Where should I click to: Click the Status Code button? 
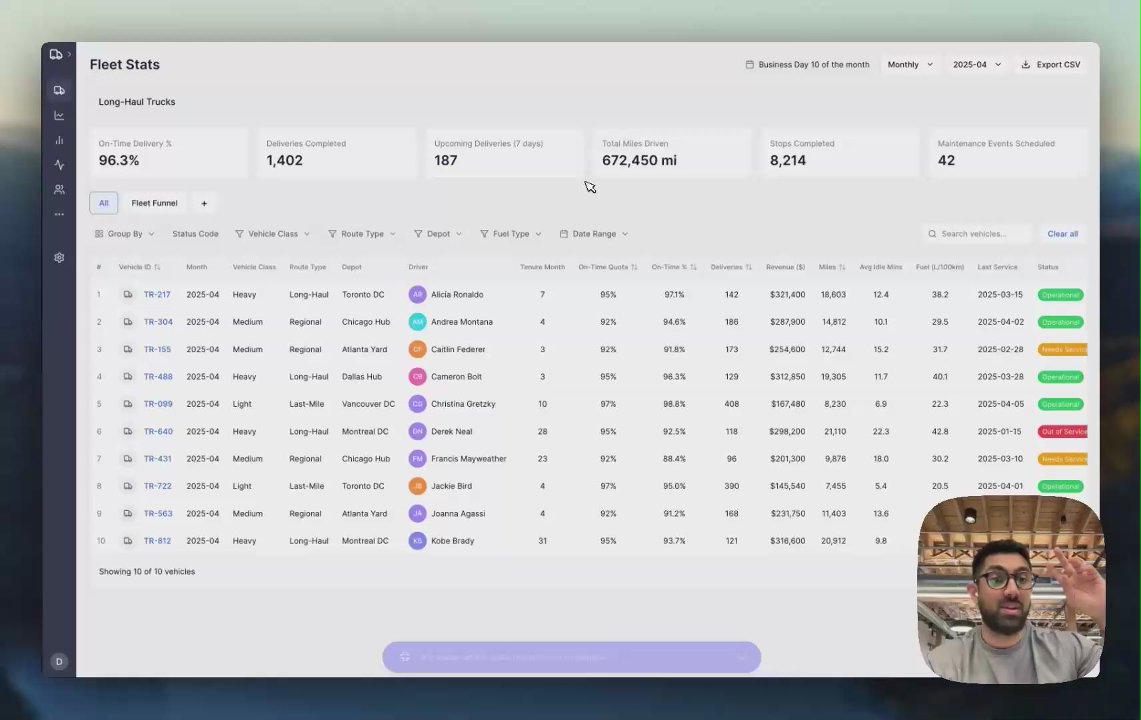195,234
